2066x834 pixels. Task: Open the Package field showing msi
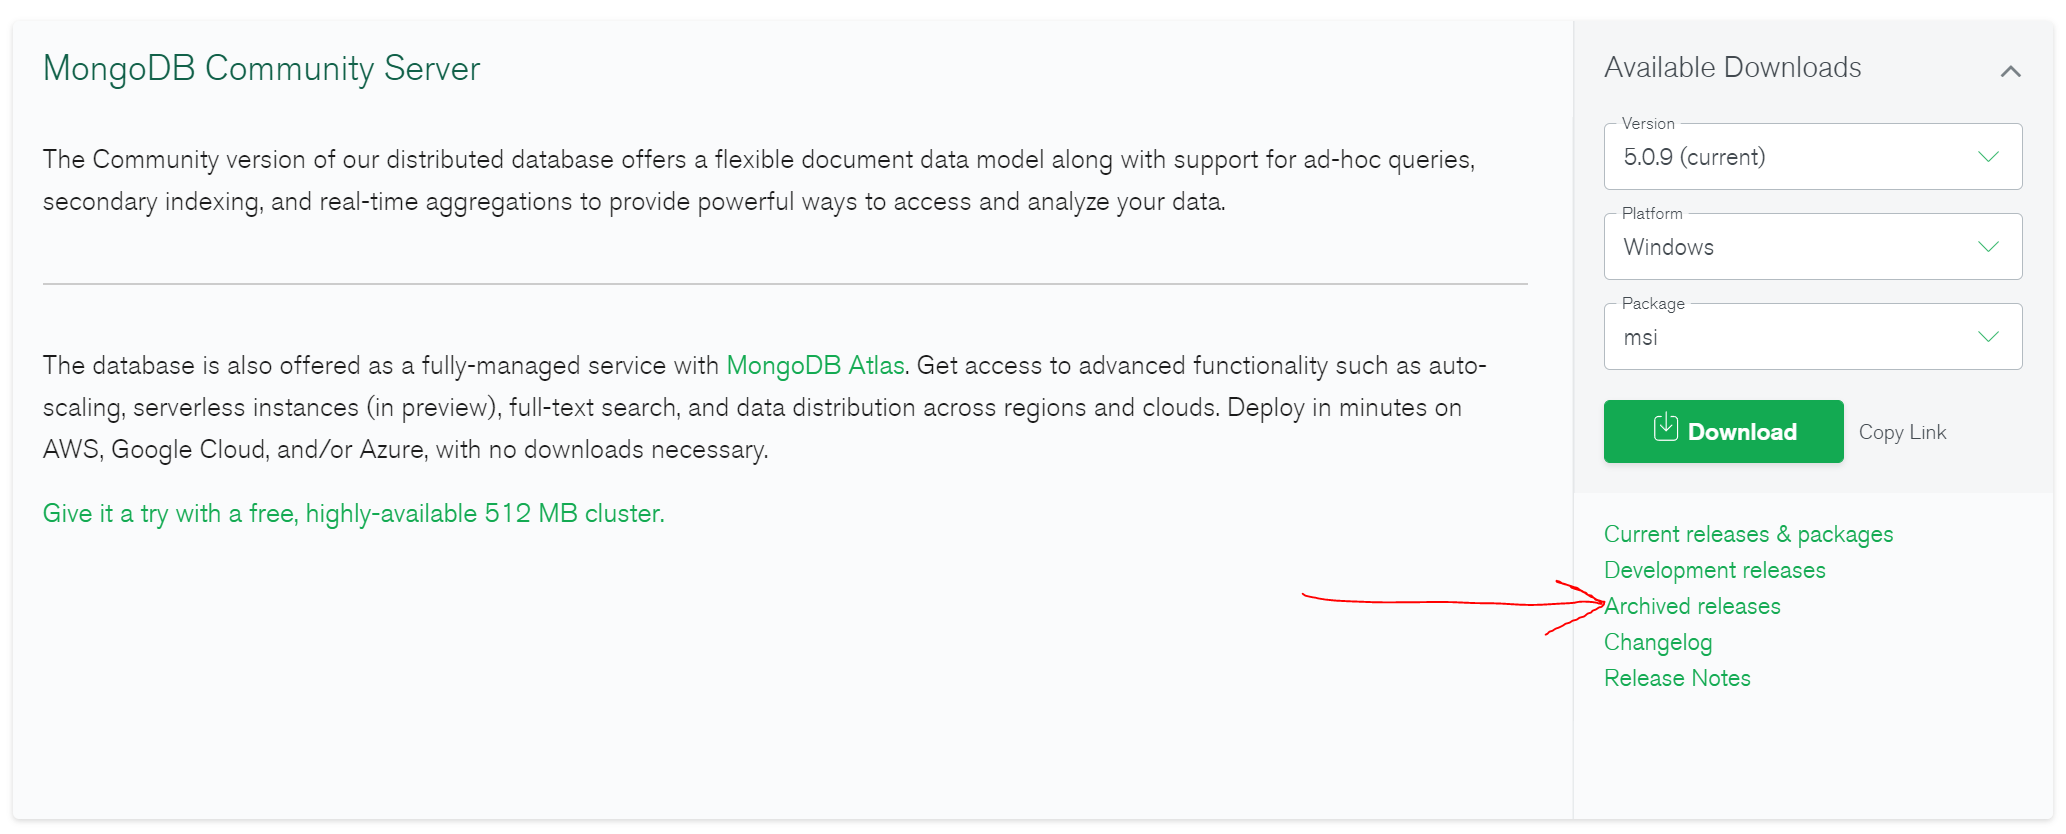[x=1790, y=337]
